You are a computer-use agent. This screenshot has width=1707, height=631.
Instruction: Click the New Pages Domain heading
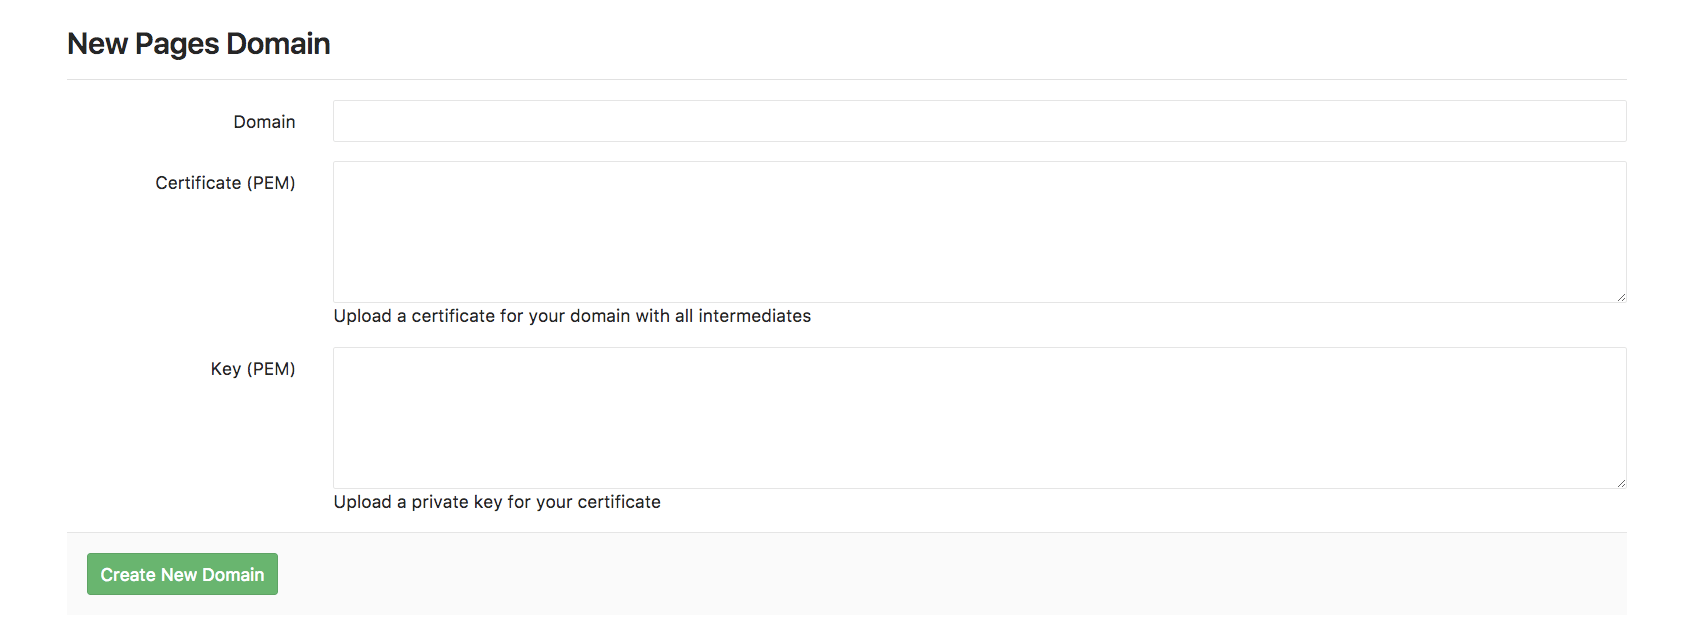click(x=197, y=43)
